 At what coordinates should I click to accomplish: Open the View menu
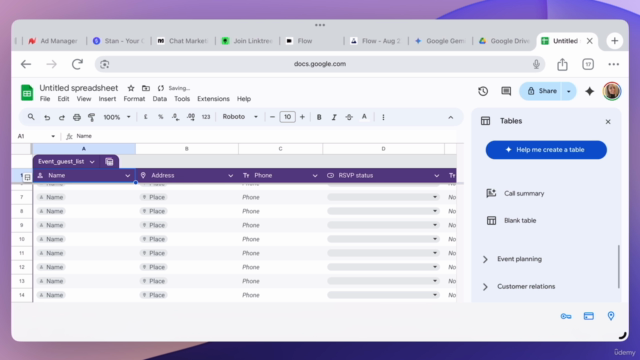[x=84, y=99]
